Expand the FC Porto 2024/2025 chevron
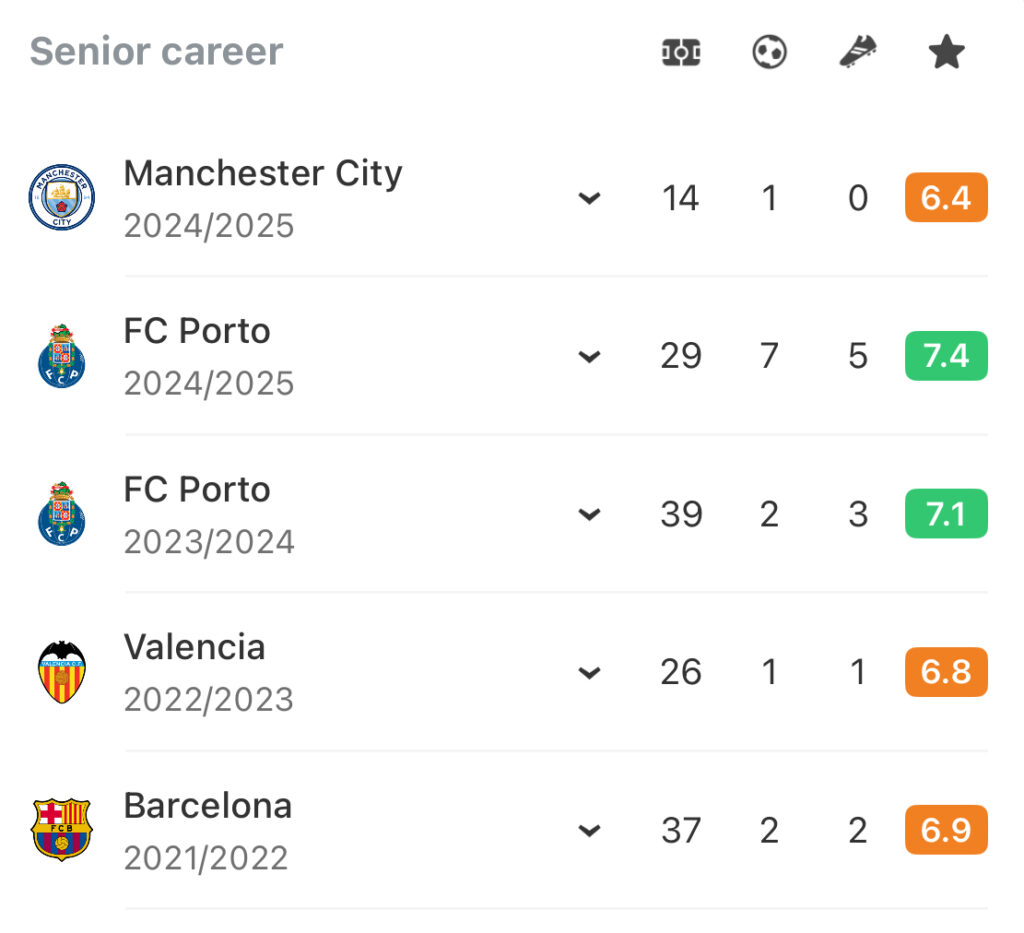 coord(589,356)
